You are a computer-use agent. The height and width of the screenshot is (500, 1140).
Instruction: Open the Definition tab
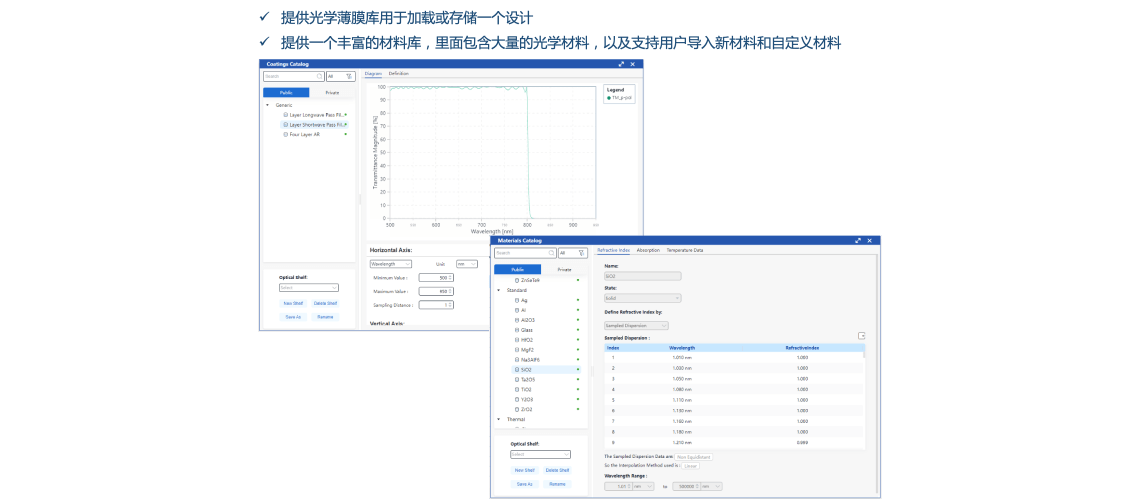point(399,74)
